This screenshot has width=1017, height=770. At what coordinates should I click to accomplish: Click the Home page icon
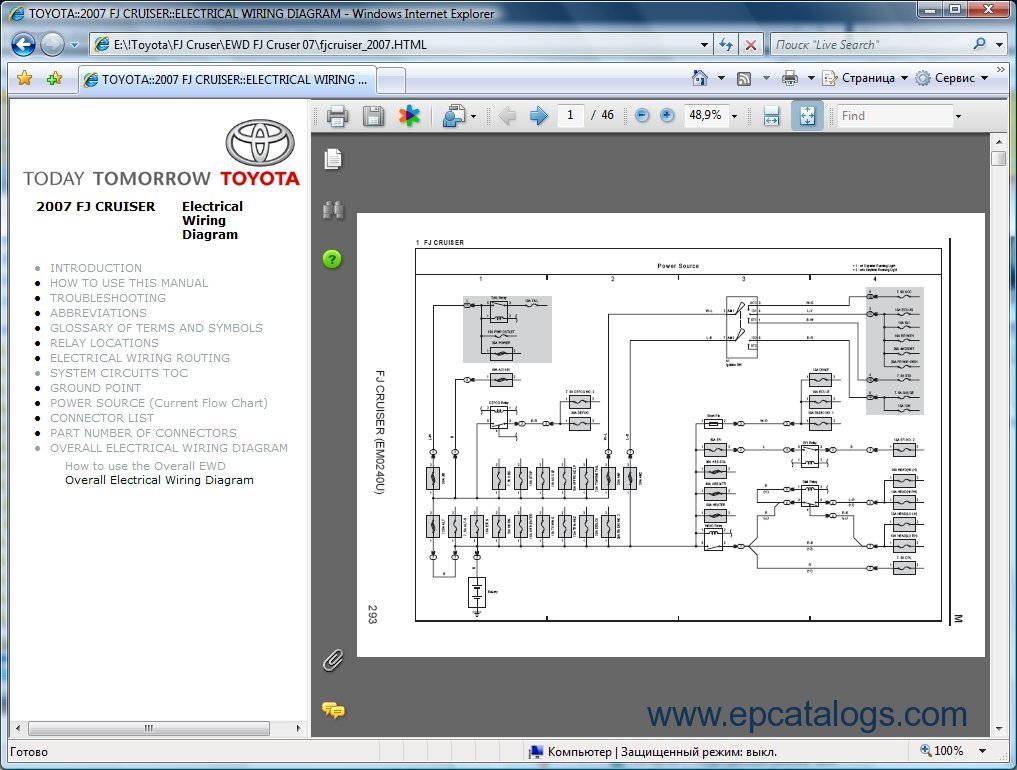click(x=699, y=78)
